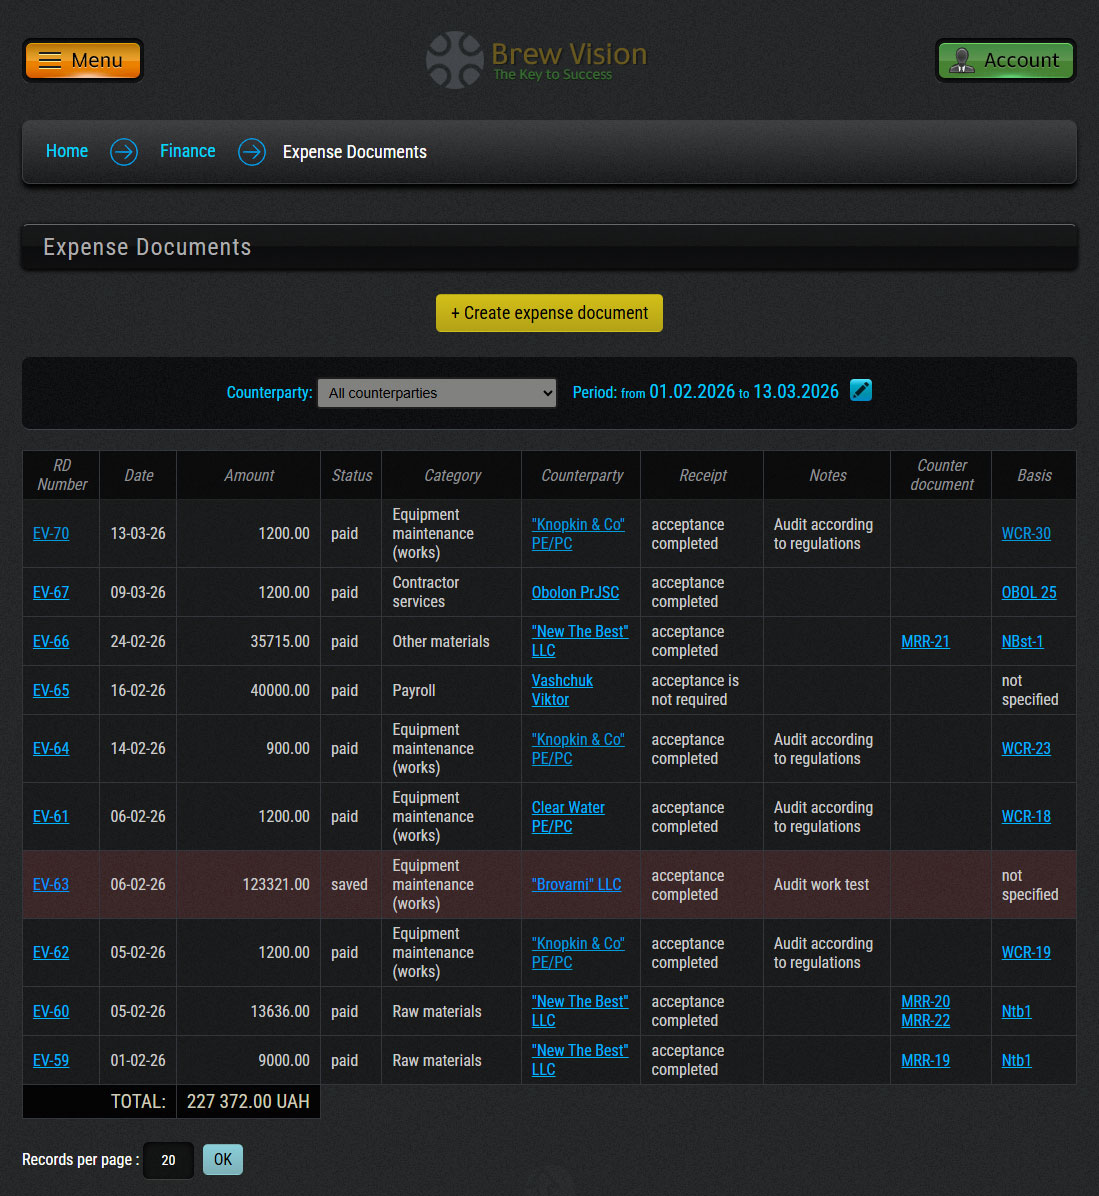
Task: Open the Account menu
Action: 1005,60
